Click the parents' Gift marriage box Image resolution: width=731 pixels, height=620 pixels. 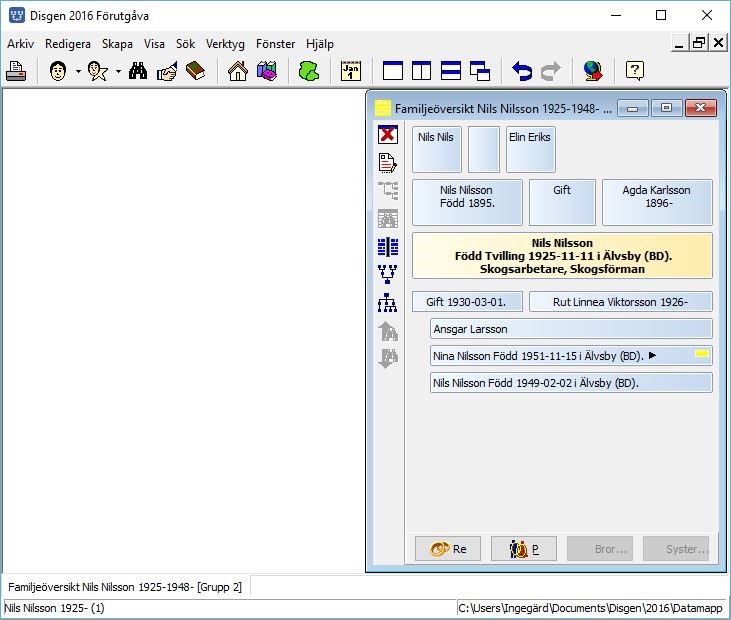click(562, 202)
